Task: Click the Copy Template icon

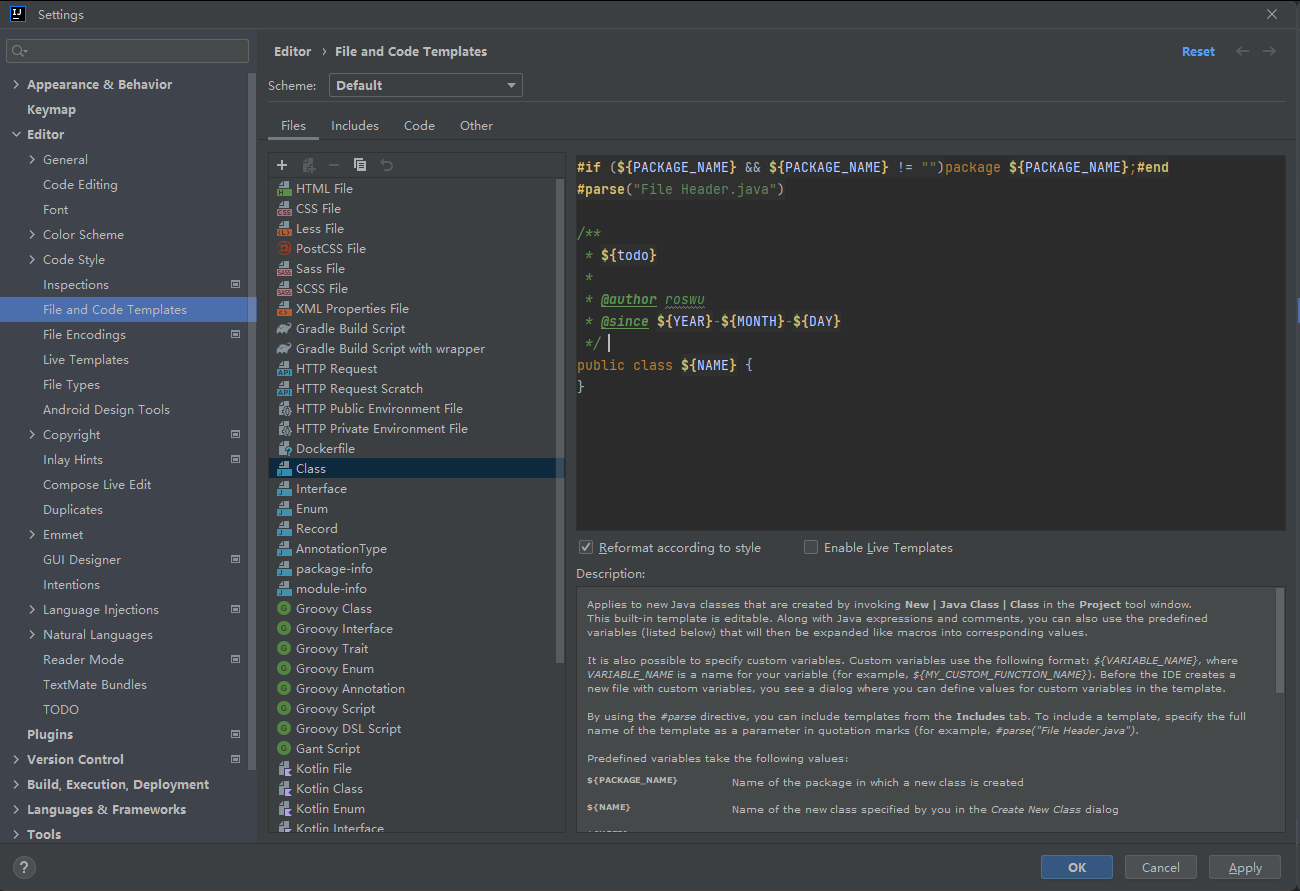Action: tap(360, 165)
